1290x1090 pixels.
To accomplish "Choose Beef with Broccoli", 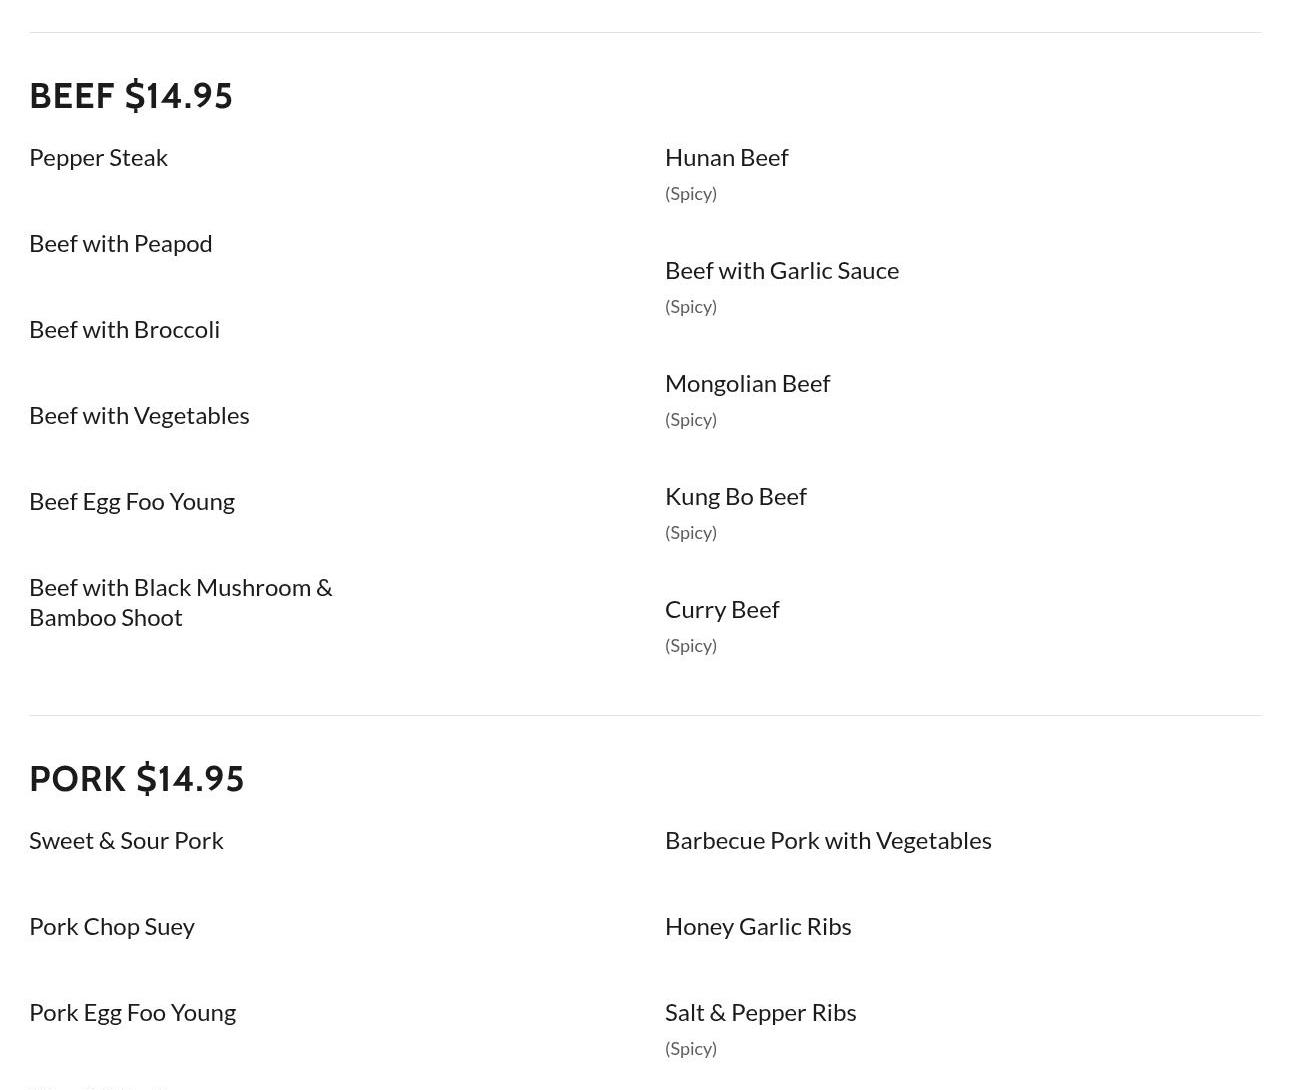I will coord(124,330).
